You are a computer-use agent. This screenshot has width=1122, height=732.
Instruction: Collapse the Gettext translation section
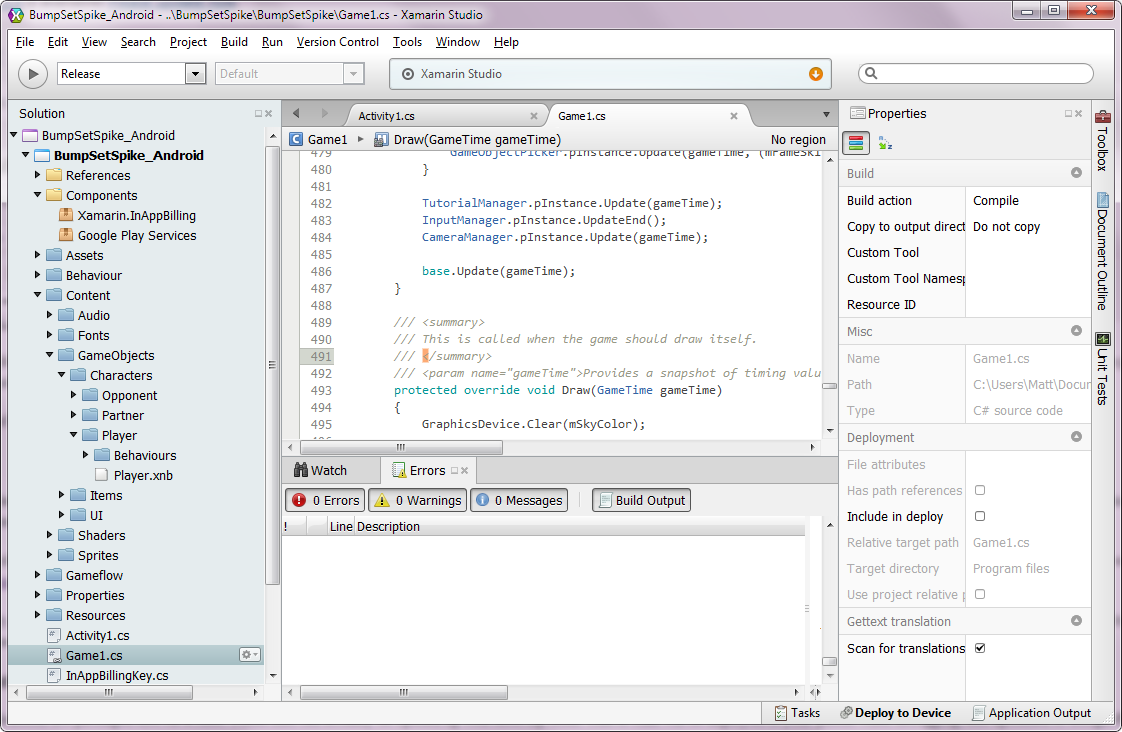(1076, 620)
